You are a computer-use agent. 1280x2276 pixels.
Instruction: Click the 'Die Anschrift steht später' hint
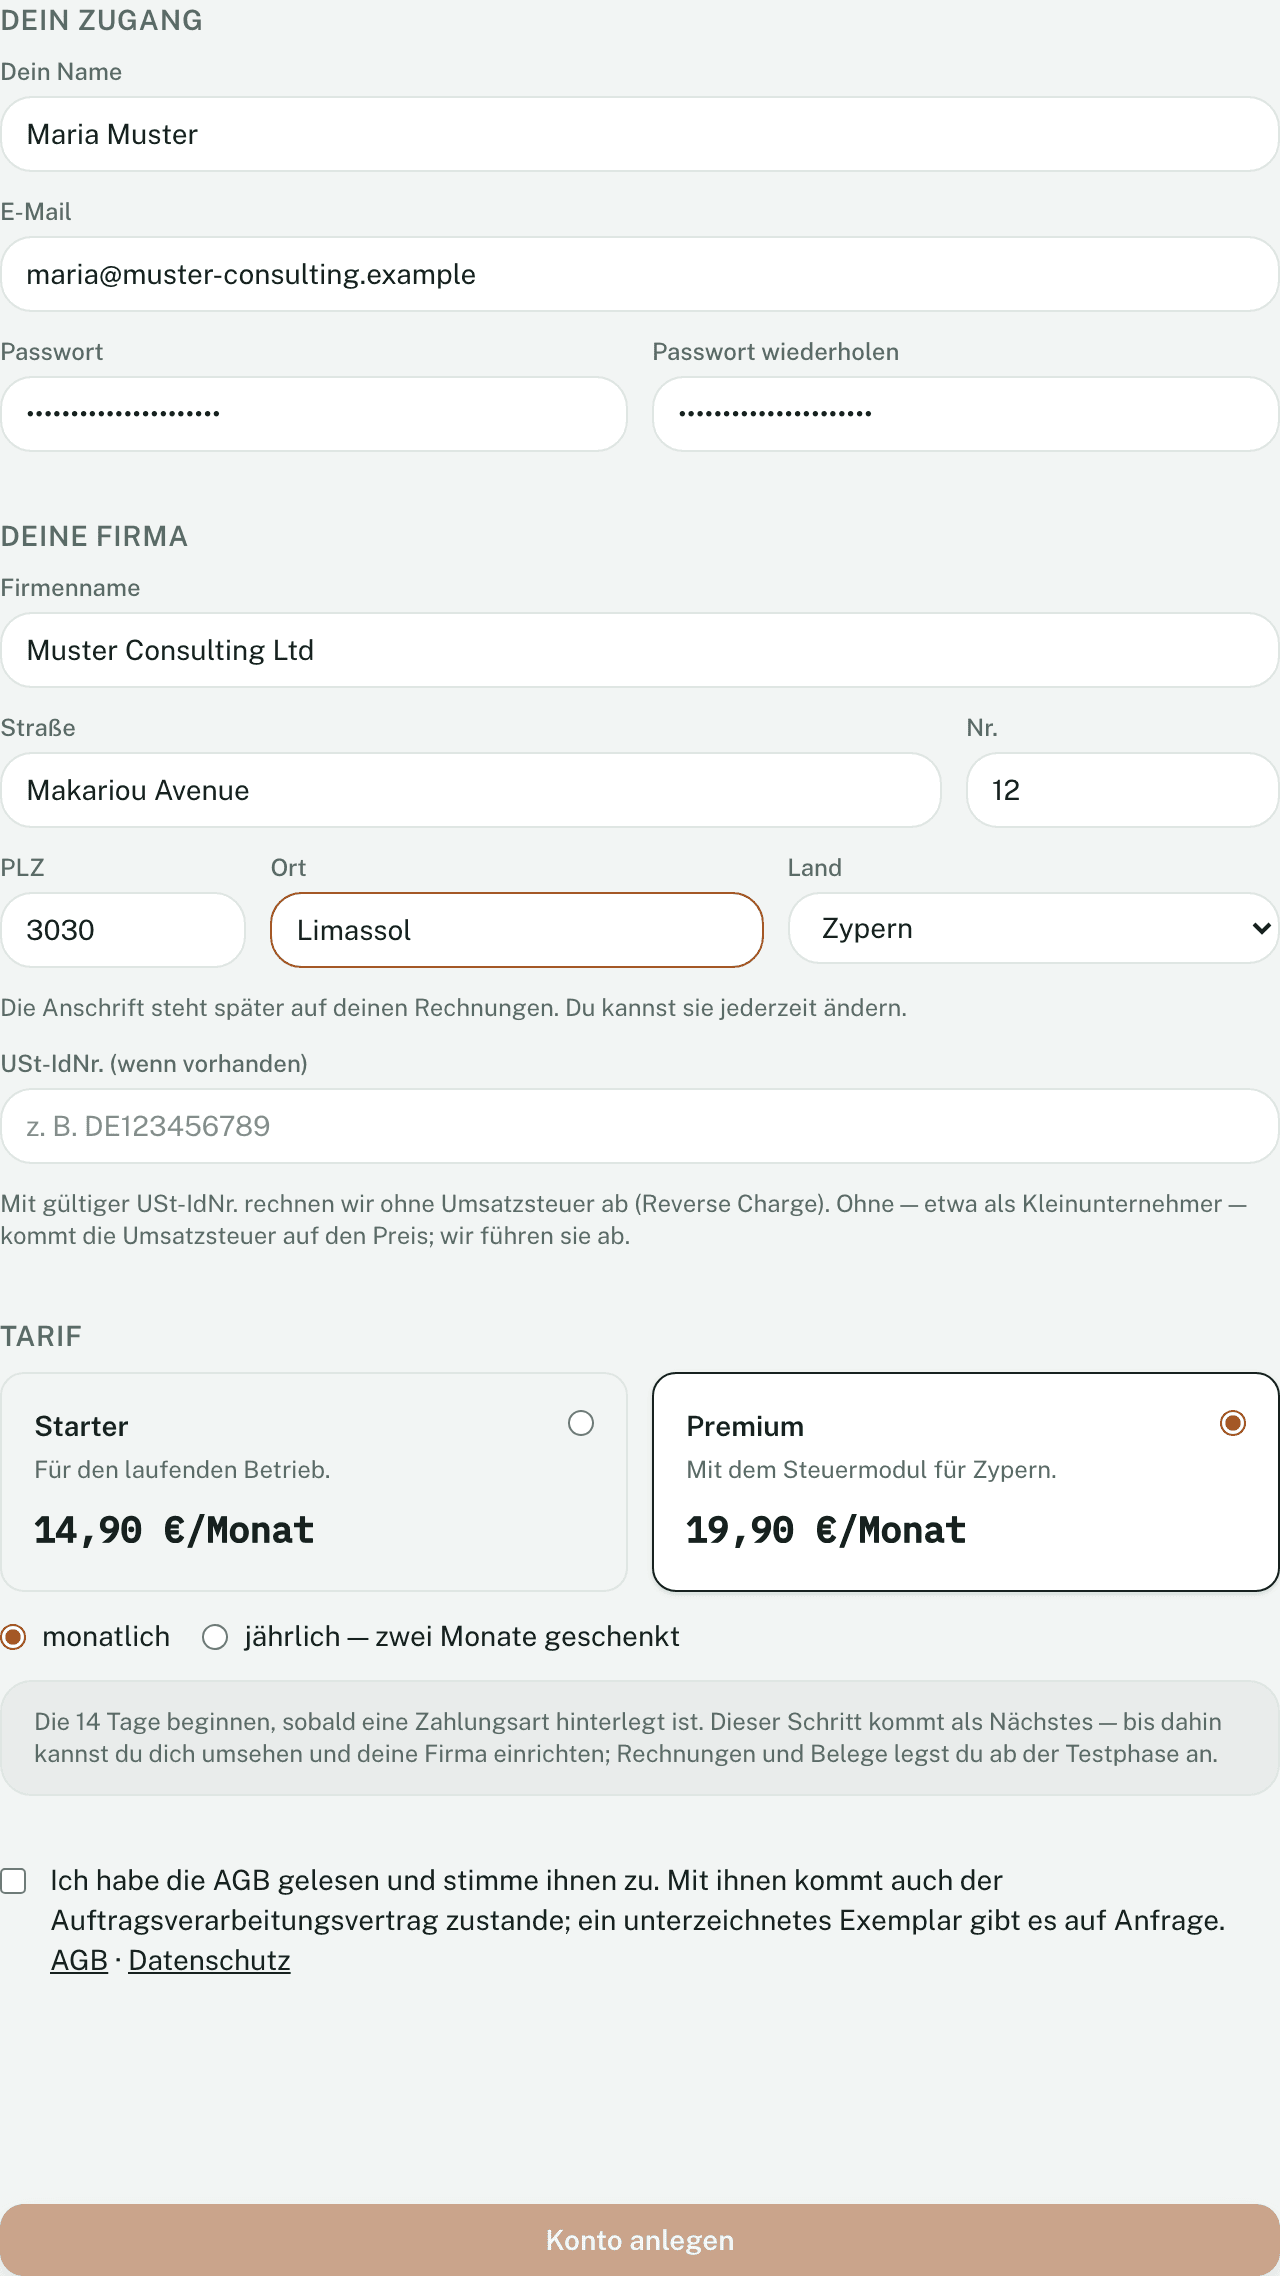coord(454,1008)
